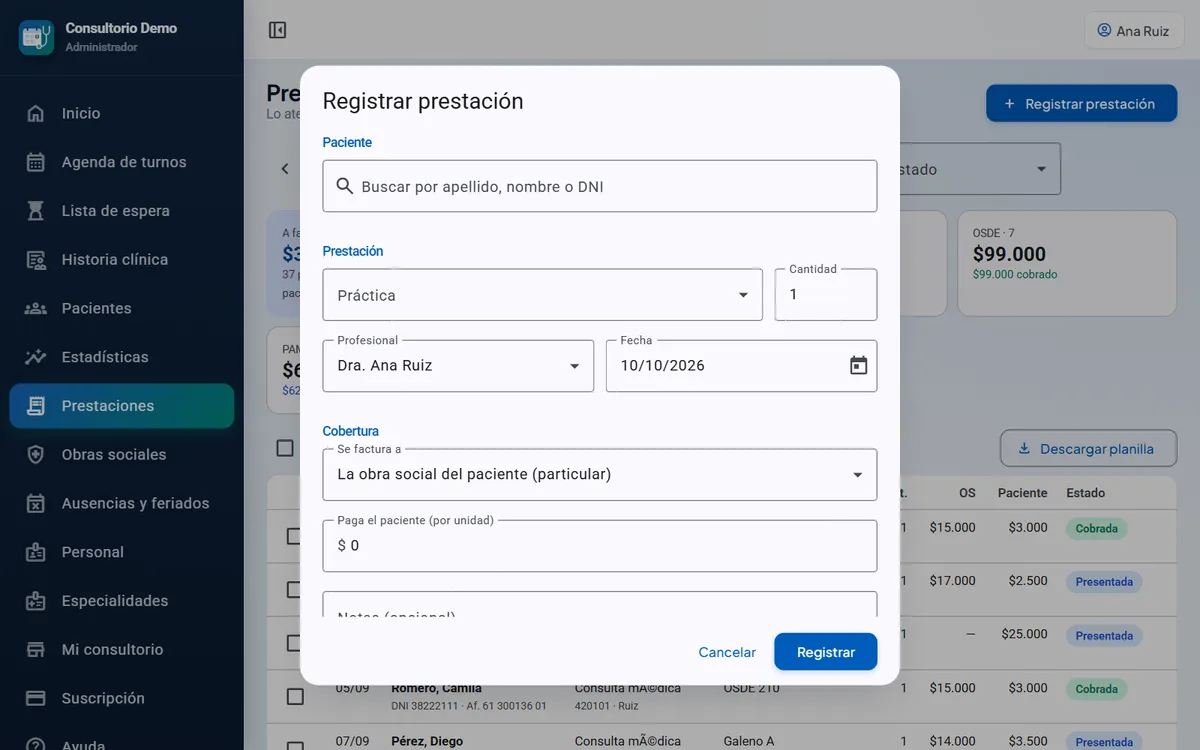Screen dimensions: 1200x750
Task: Click the Fecha date input 10/10/2026
Action: pos(742,366)
